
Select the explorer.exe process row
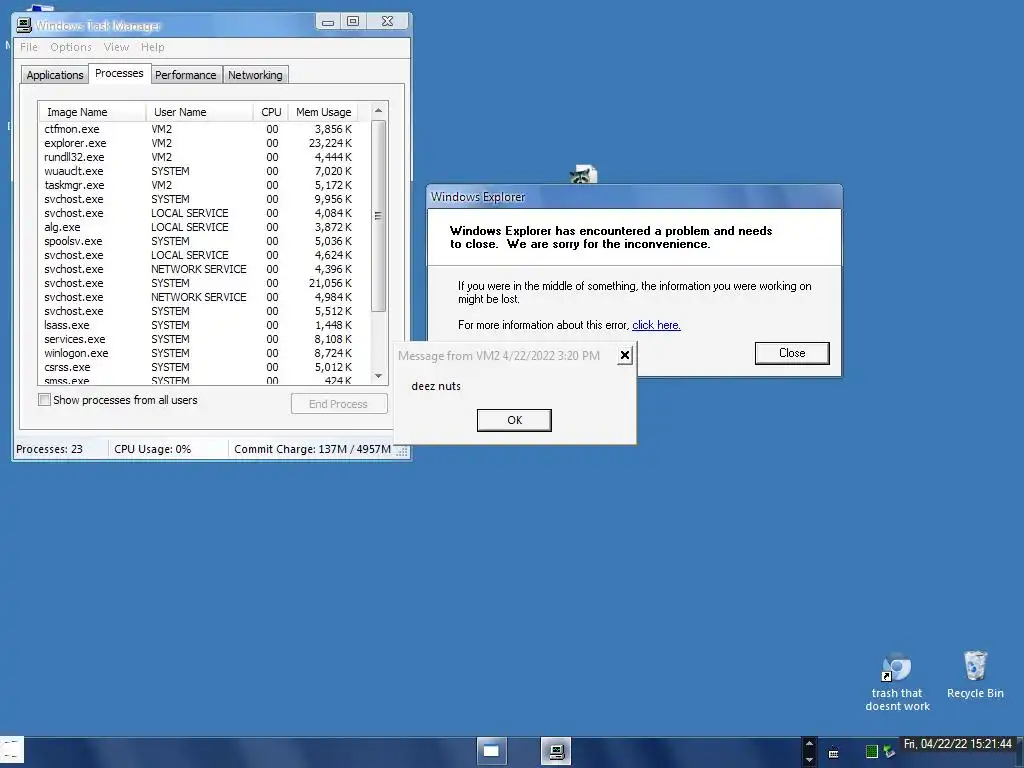coord(204,143)
